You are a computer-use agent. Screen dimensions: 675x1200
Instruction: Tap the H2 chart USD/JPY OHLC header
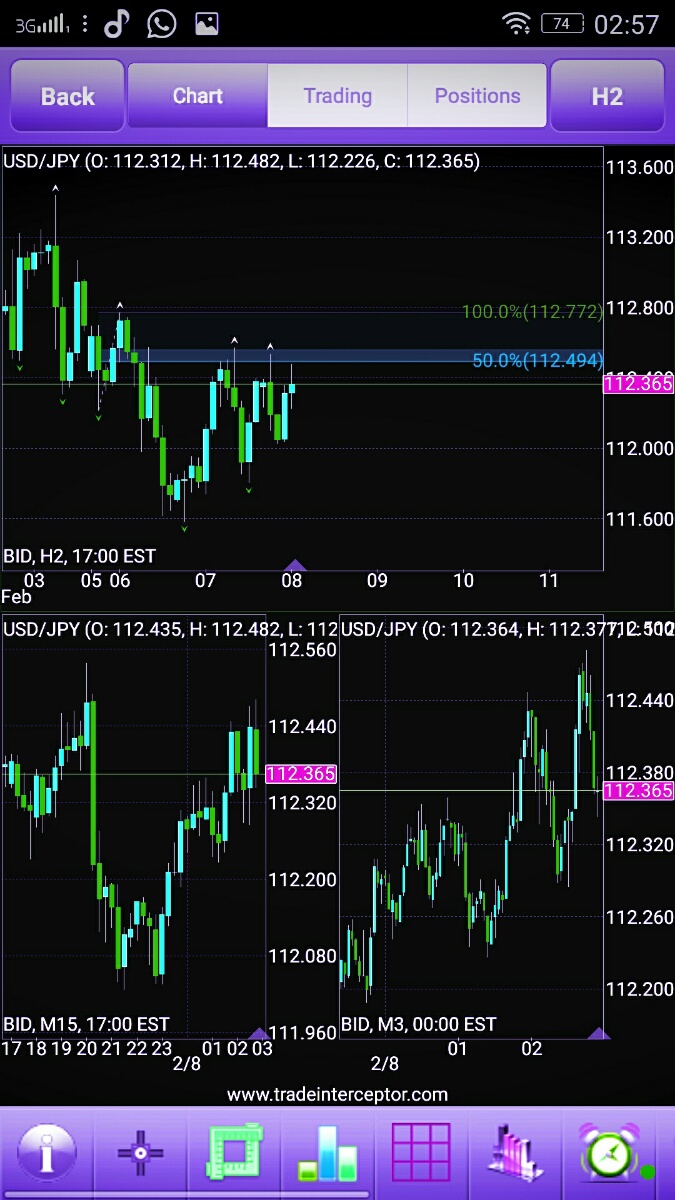pos(241,161)
